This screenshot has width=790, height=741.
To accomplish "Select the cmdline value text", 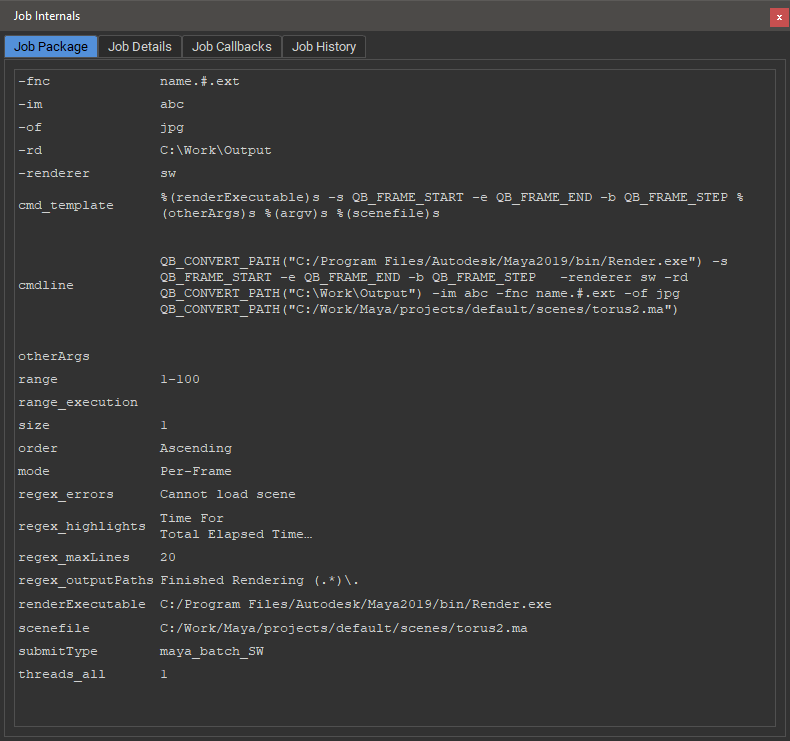I will pyautogui.click(x=443, y=285).
